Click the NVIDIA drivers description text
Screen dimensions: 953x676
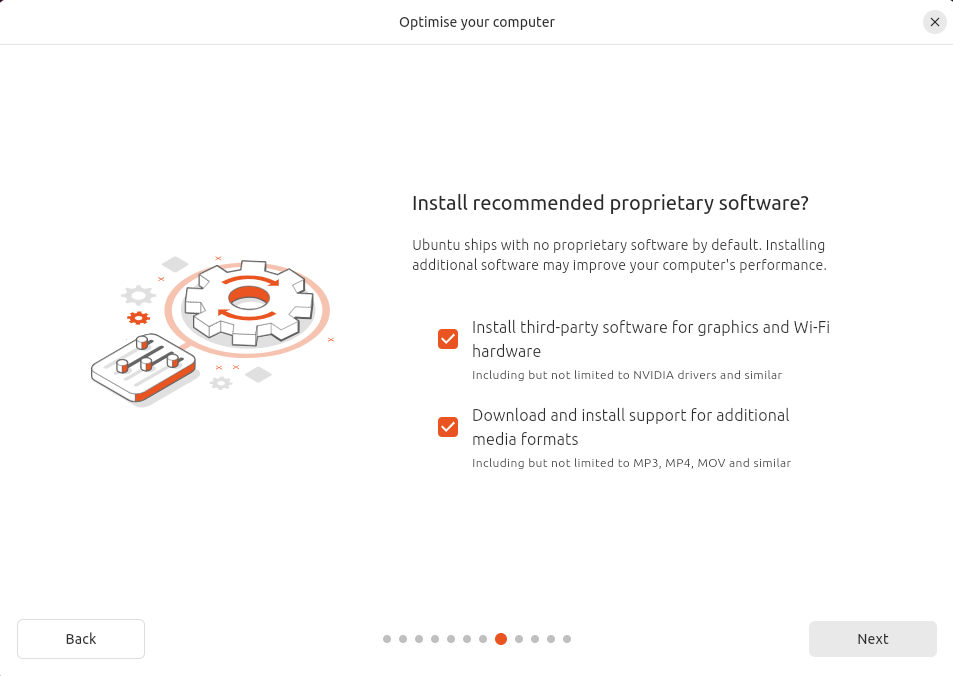626,375
